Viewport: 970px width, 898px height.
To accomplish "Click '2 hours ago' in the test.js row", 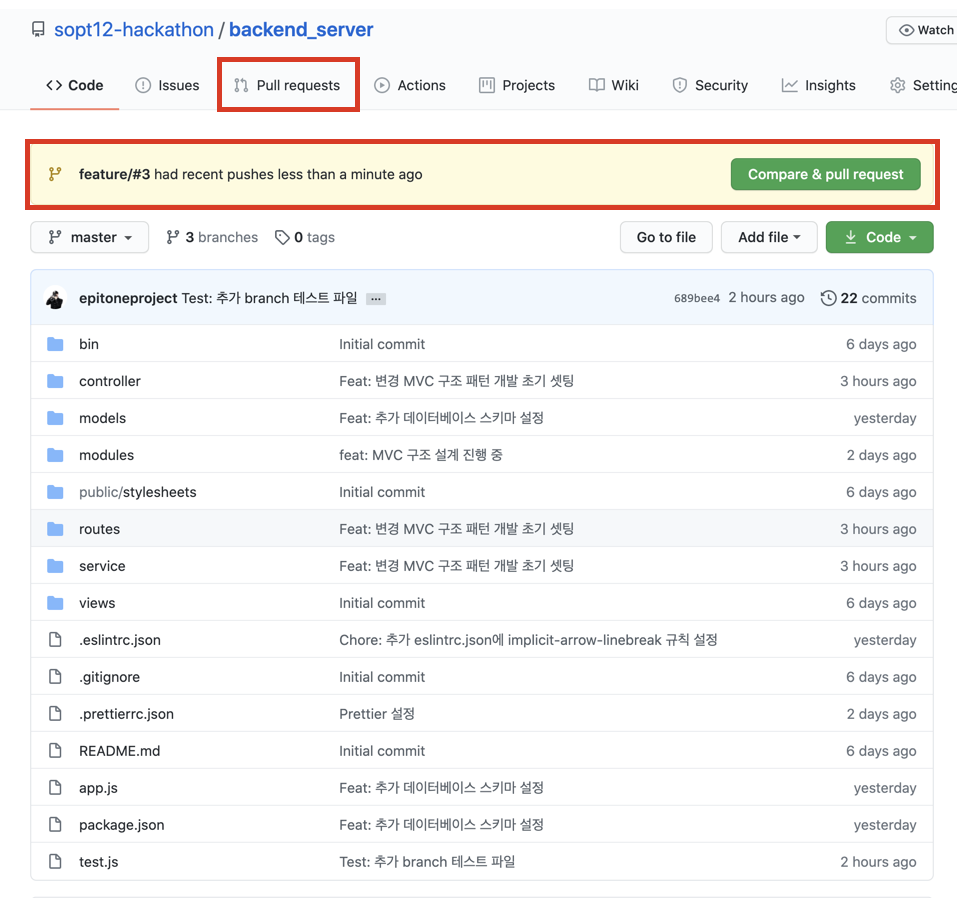I will pyautogui.click(x=878, y=862).
